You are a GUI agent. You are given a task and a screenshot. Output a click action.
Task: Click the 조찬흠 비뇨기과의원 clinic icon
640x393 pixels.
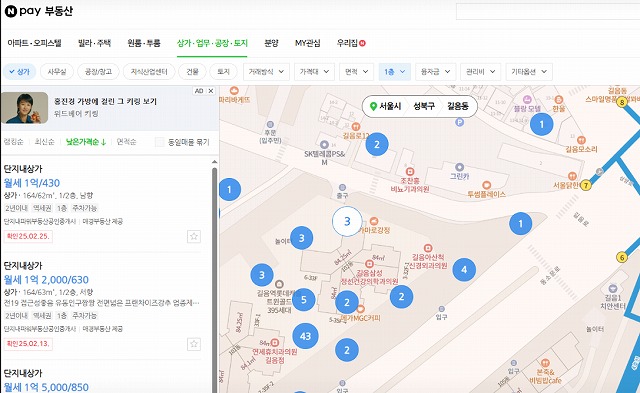point(410,171)
